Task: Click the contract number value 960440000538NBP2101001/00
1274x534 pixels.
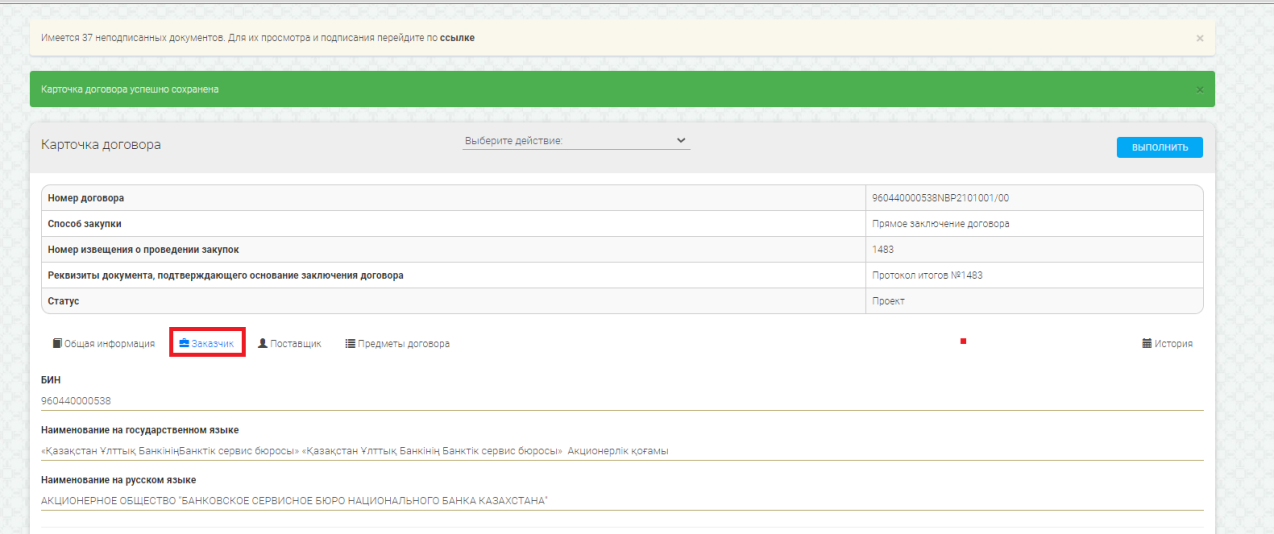Action: [x=947, y=198]
